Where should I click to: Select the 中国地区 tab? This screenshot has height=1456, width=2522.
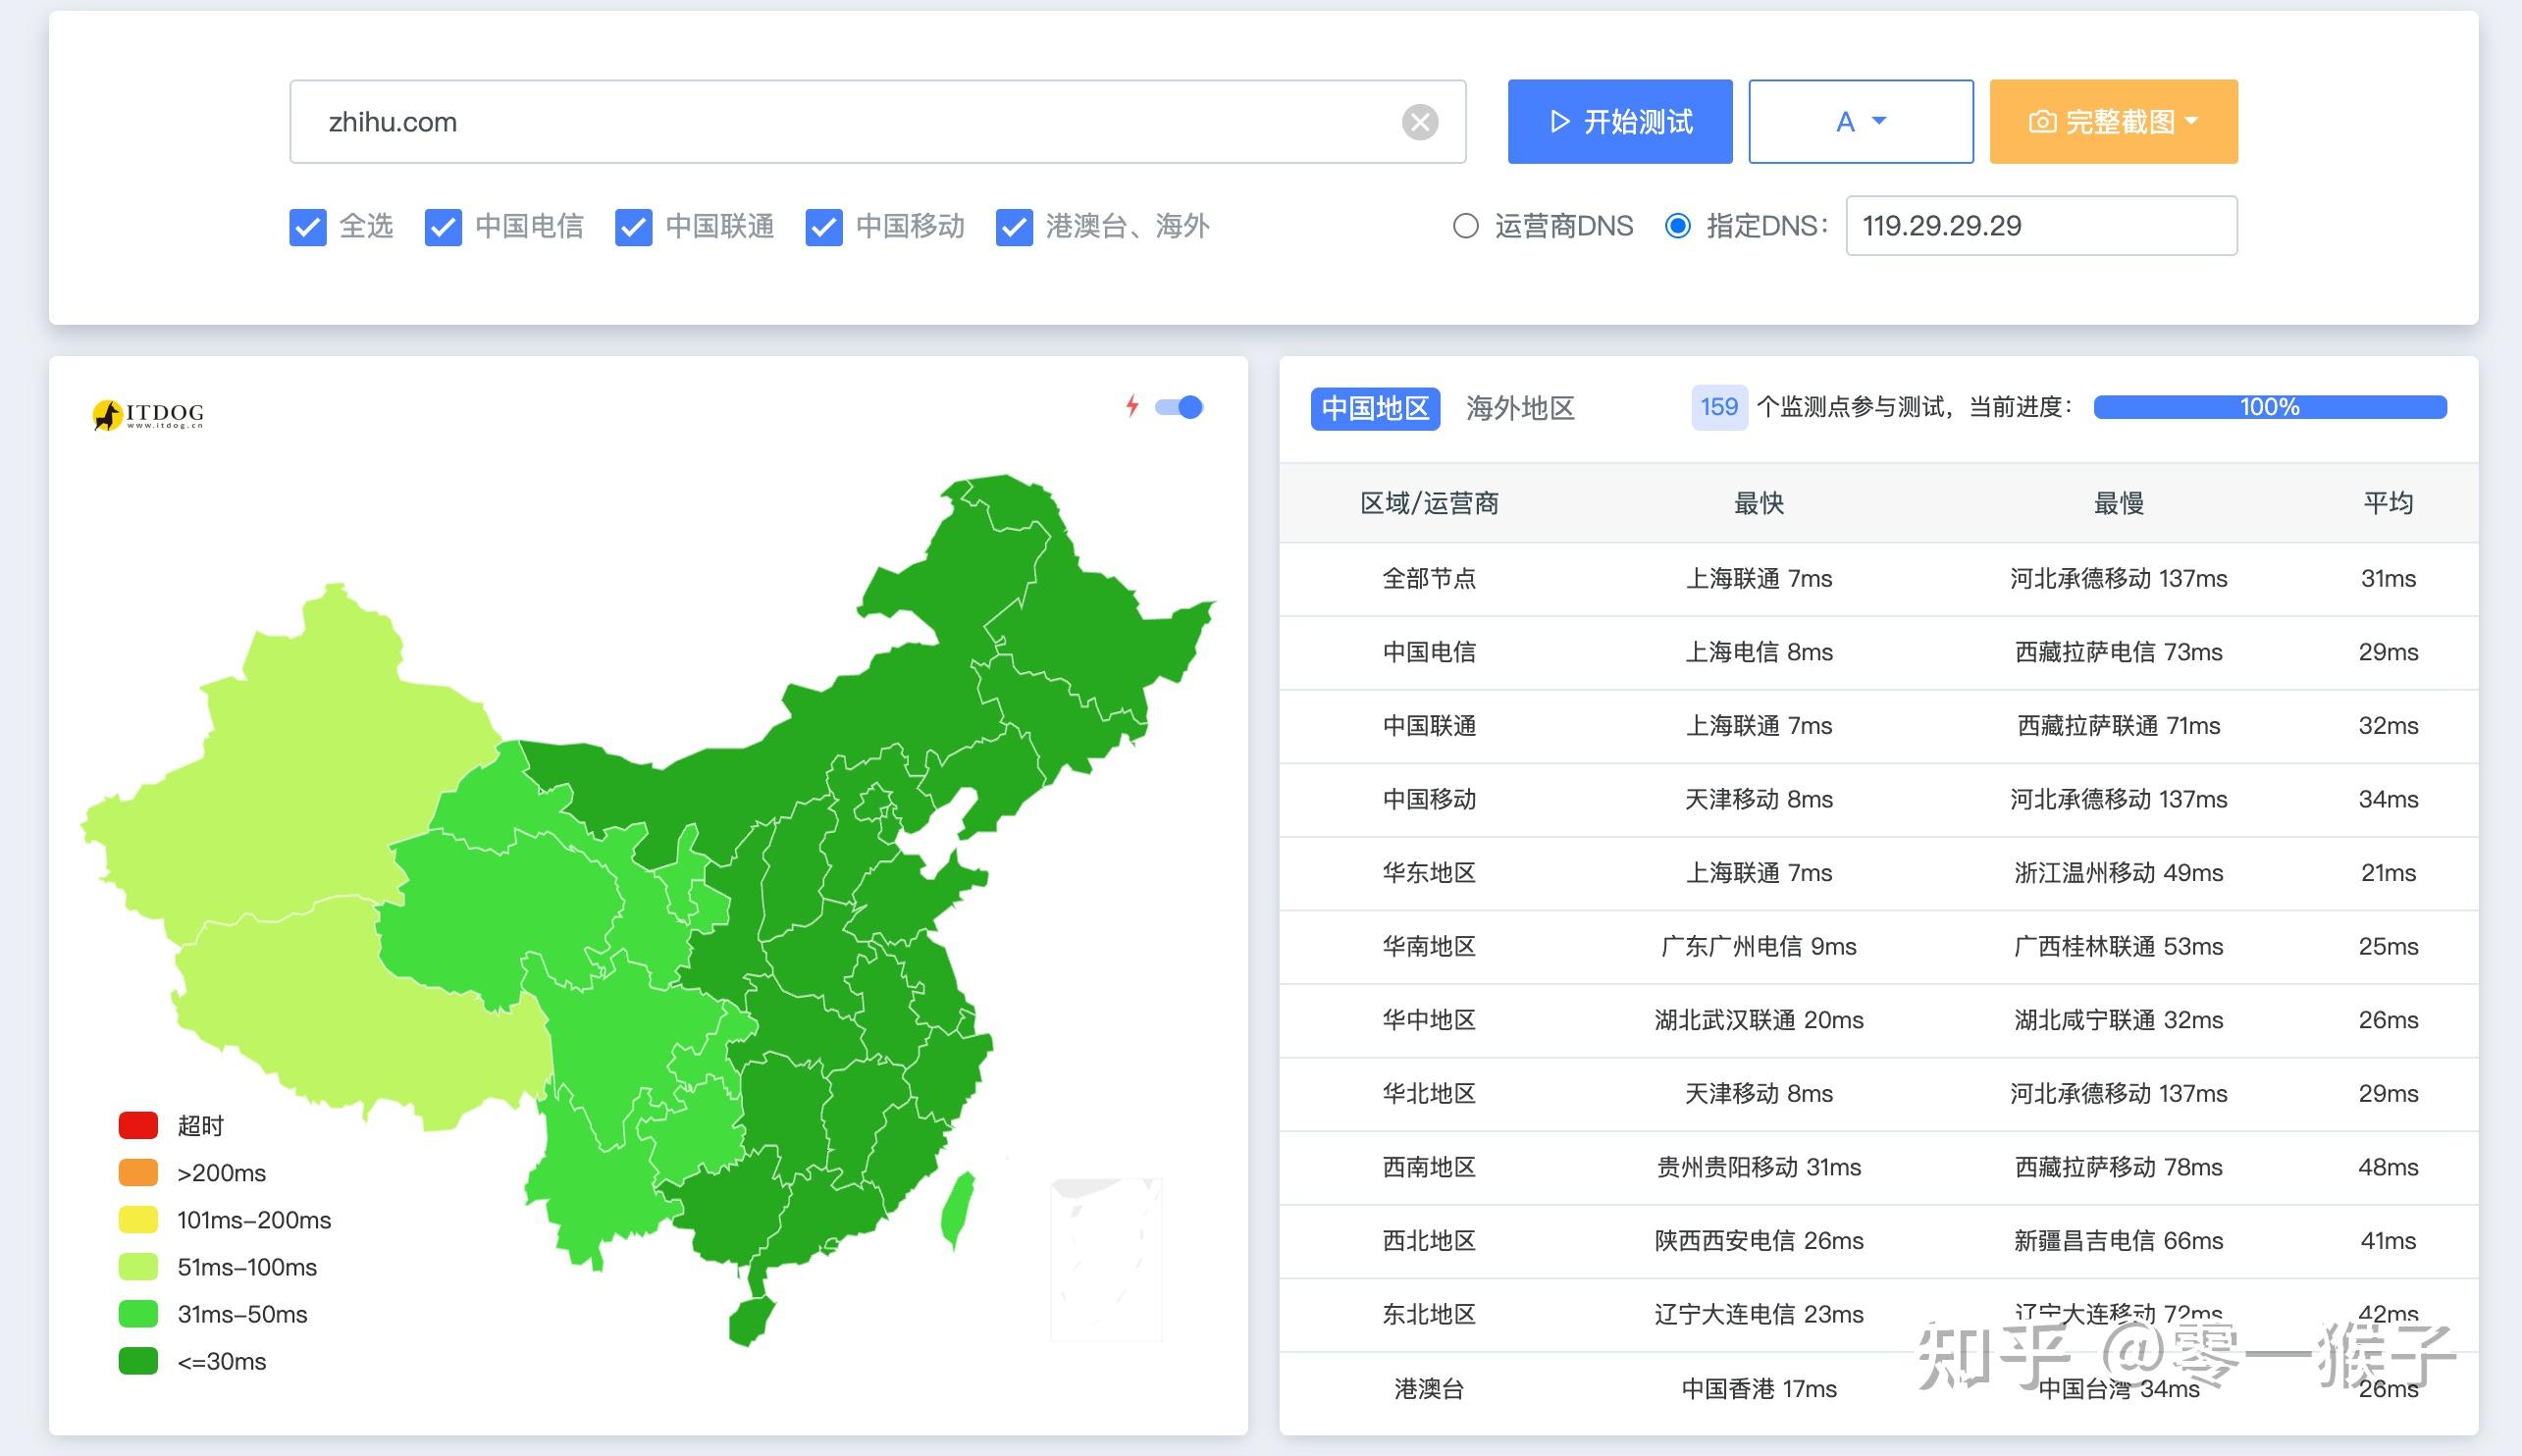(1375, 408)
